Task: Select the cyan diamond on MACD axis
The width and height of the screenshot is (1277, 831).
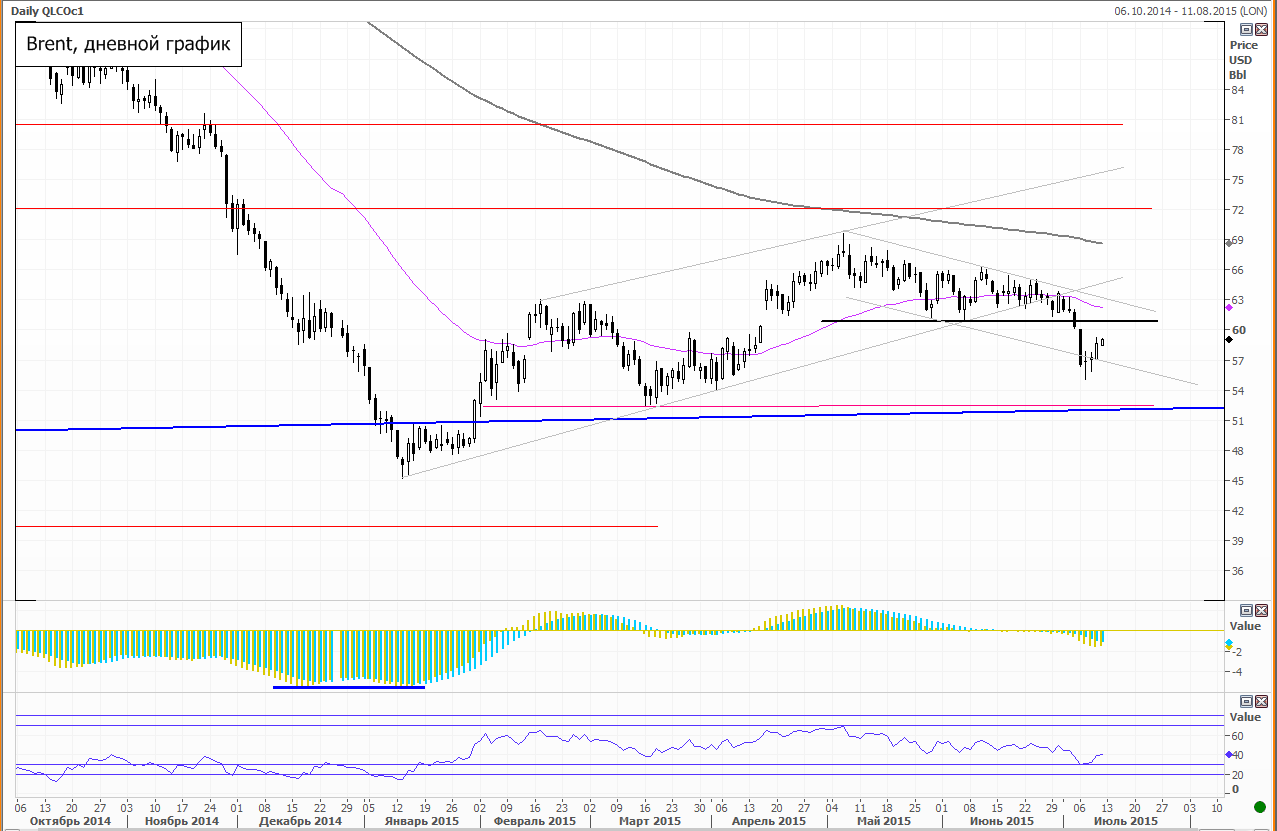Action: point(1229,642)
